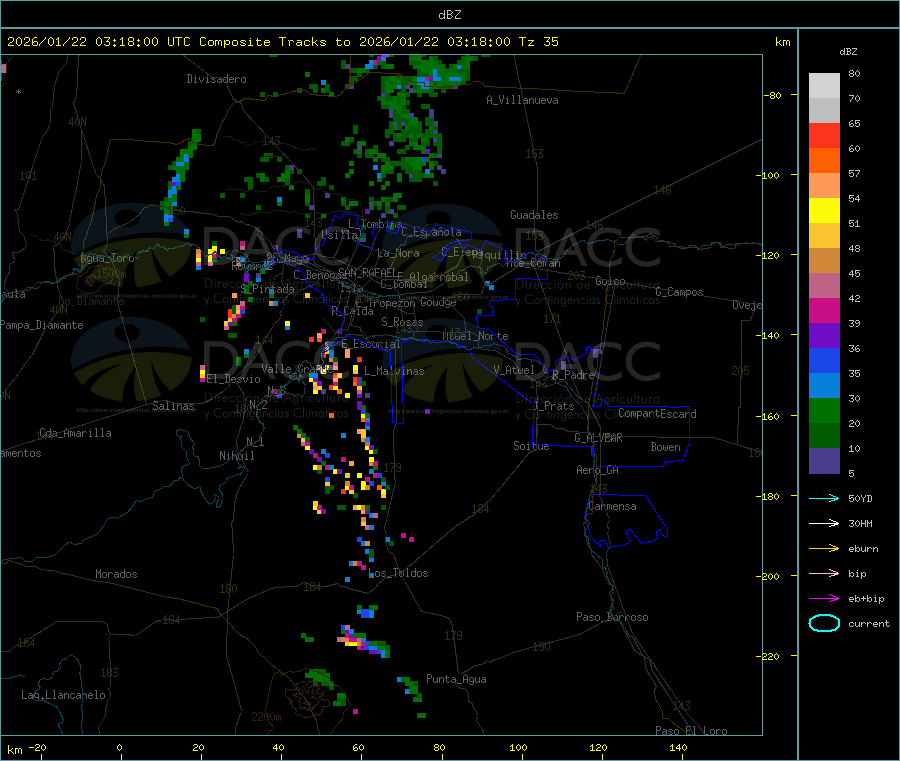Click the 'Guadales' map label
This screenshot has width=900, height=761.
pos(534,215)
